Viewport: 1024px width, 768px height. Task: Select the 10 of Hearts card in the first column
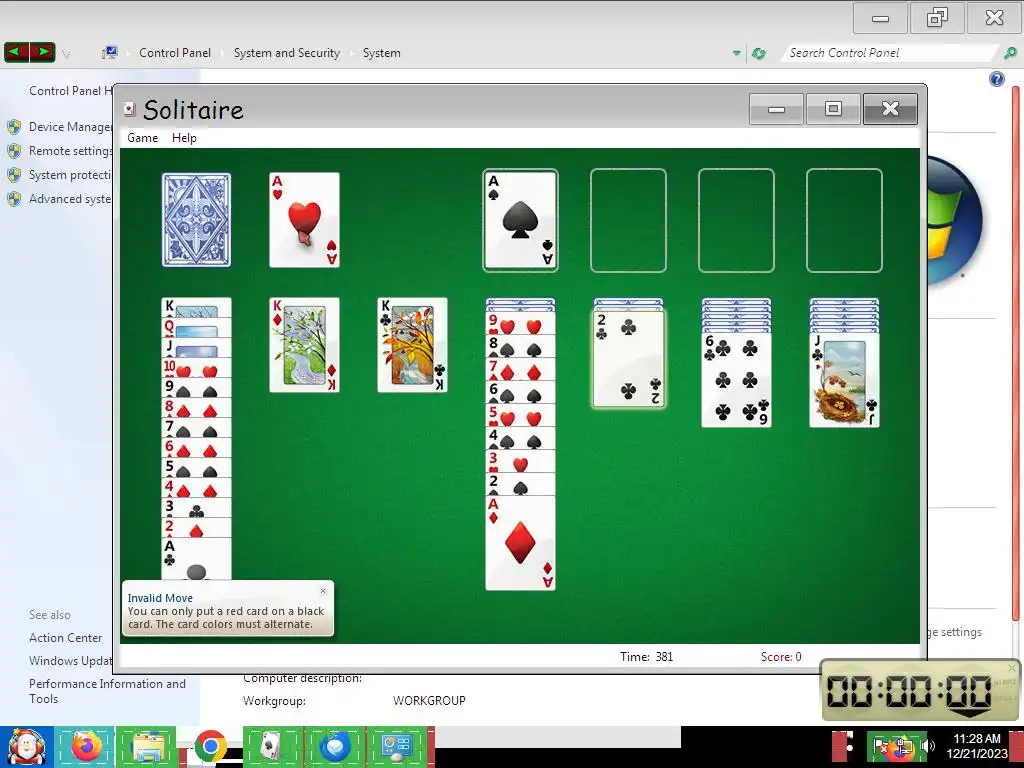pyautogui.click(x=197, y=368)
